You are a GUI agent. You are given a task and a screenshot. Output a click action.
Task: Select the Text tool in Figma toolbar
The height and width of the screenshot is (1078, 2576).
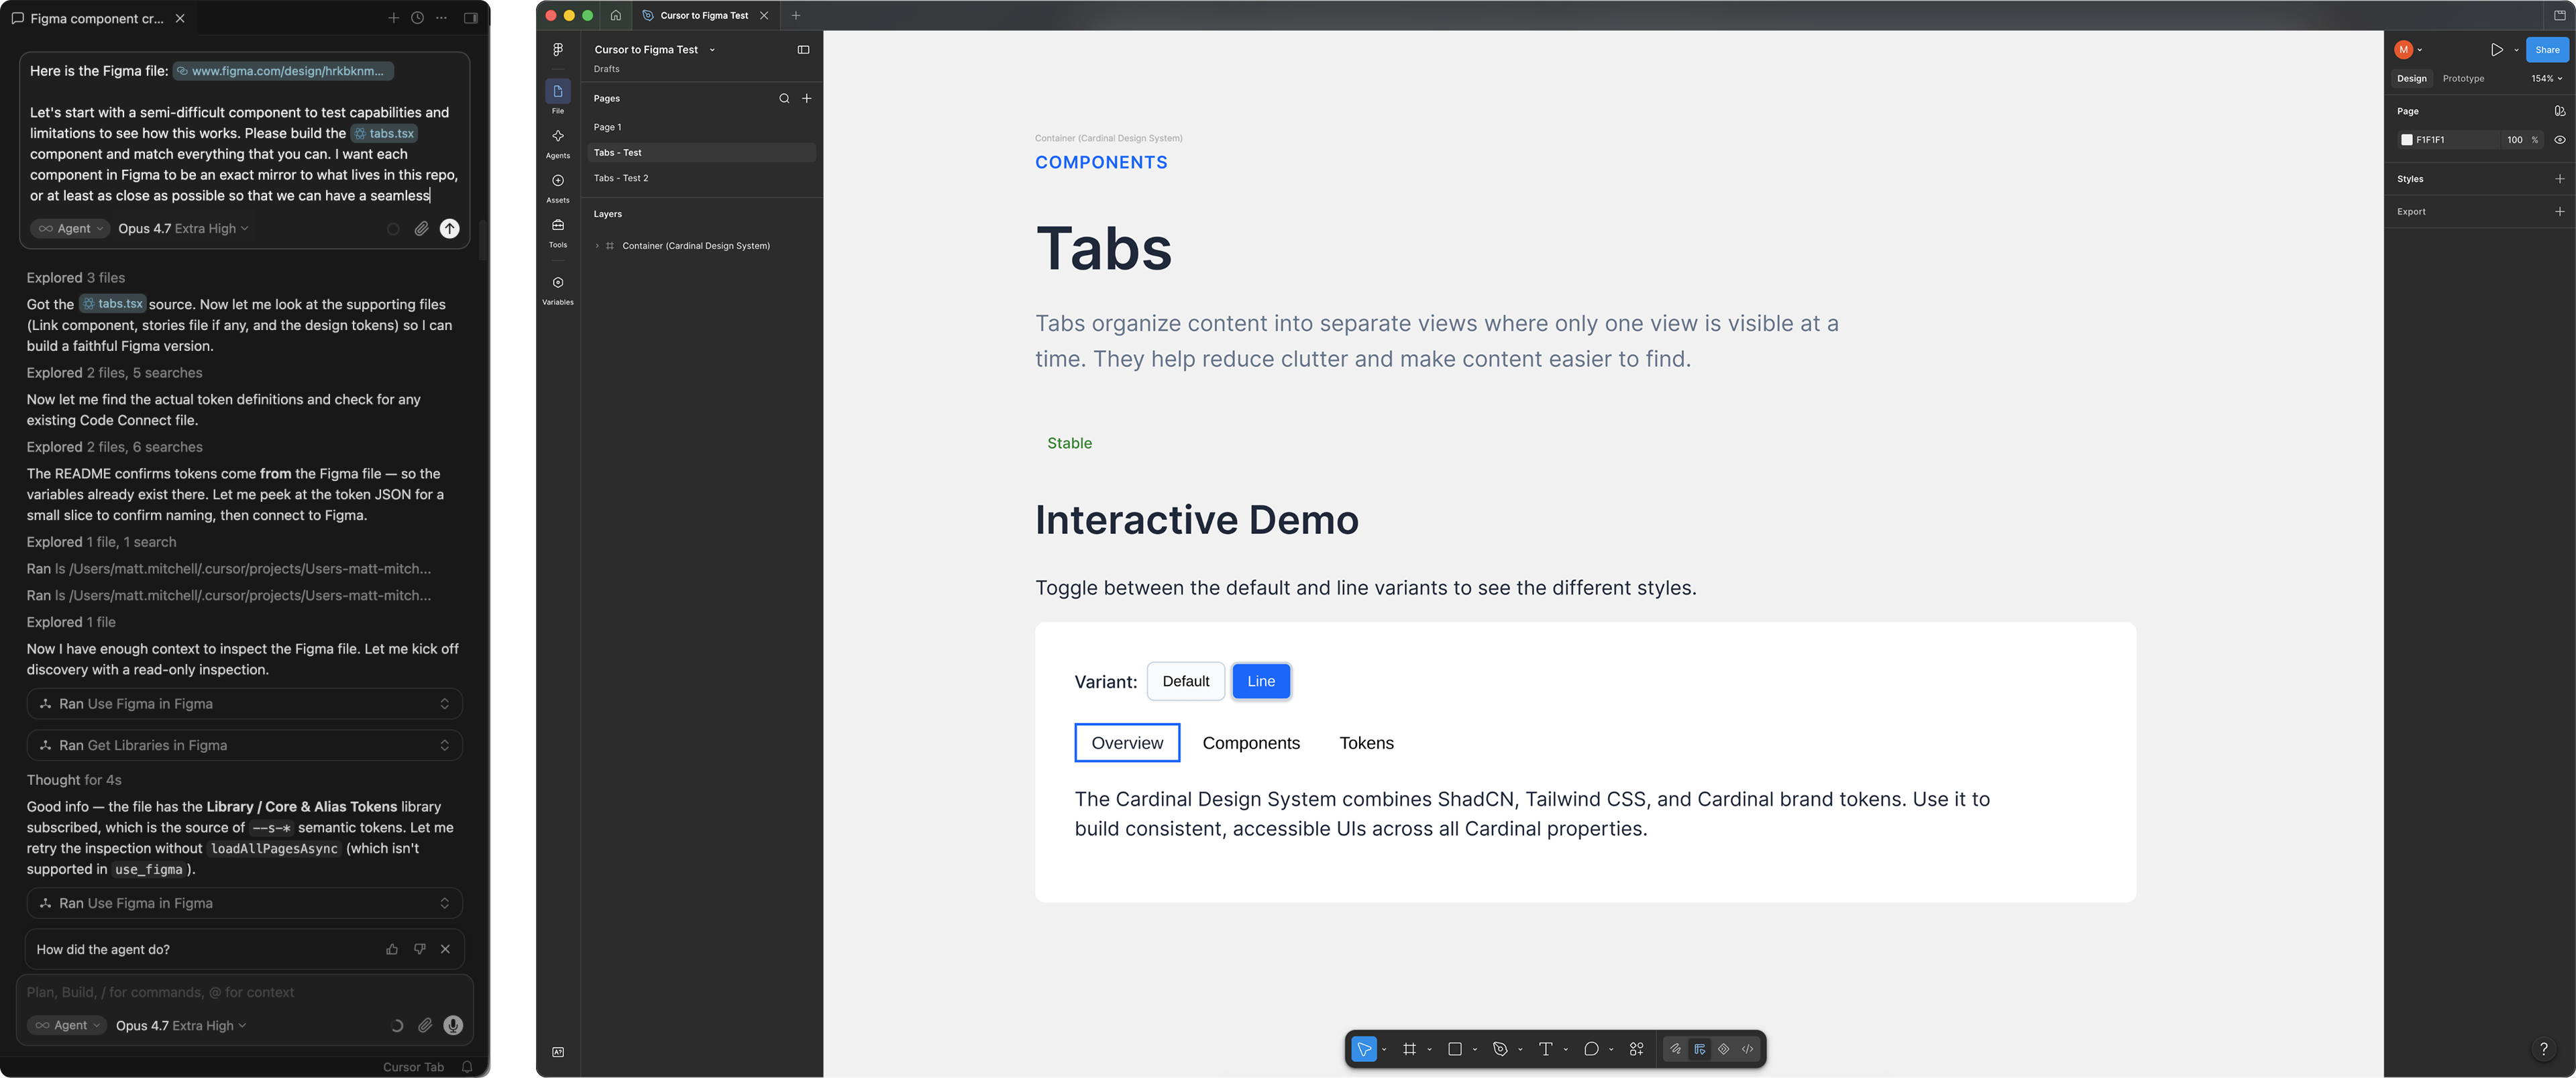(1546, 1049)
